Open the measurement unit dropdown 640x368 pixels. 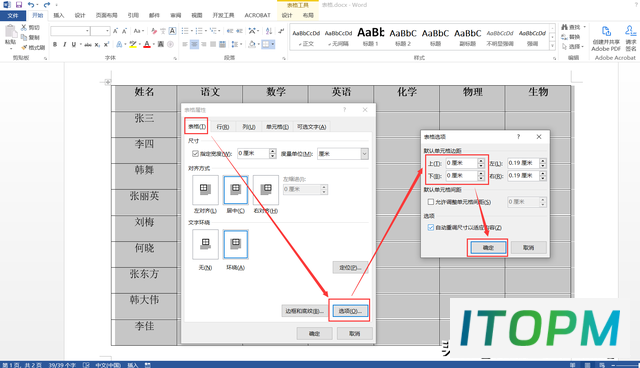(364, 154)
